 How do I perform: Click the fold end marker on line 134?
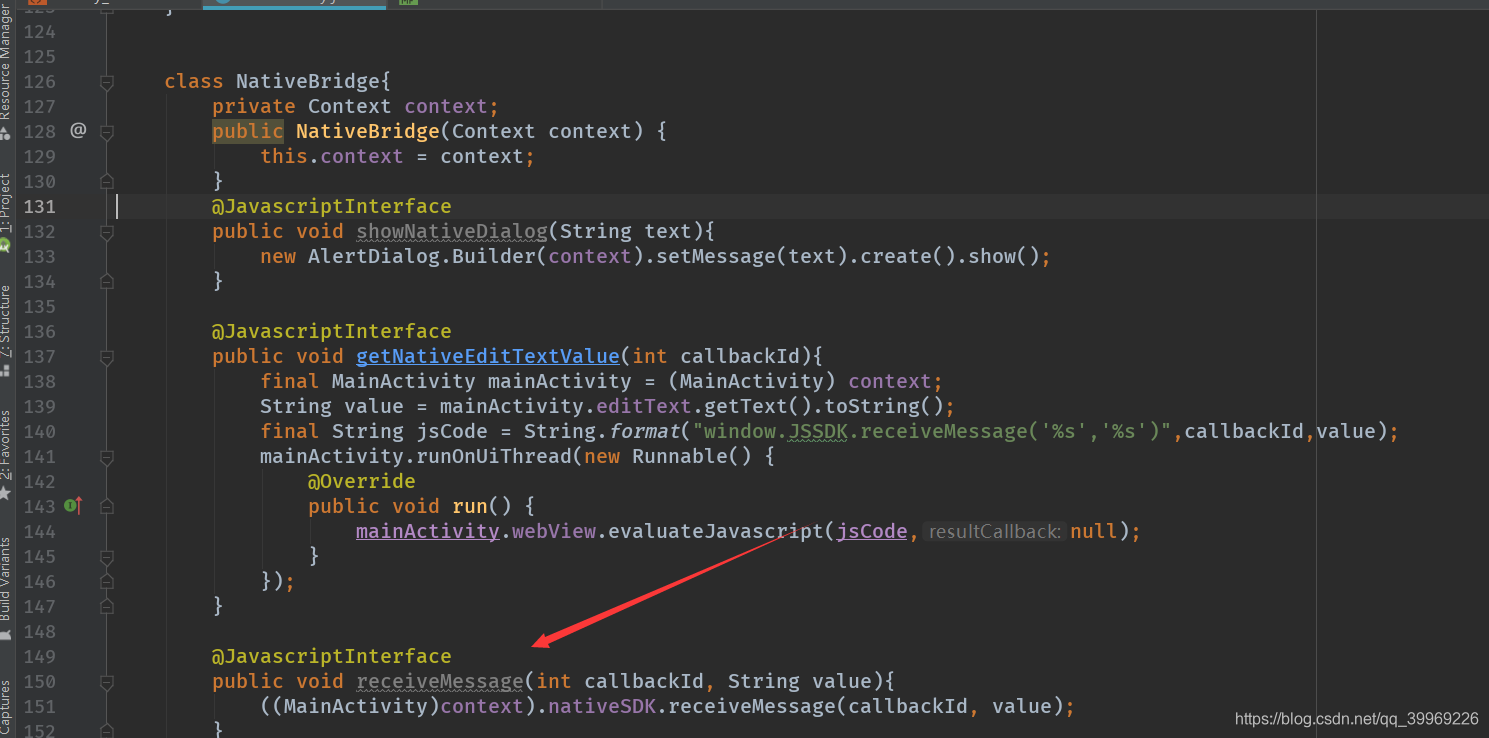pyautogui.click(x=107, y=282)
